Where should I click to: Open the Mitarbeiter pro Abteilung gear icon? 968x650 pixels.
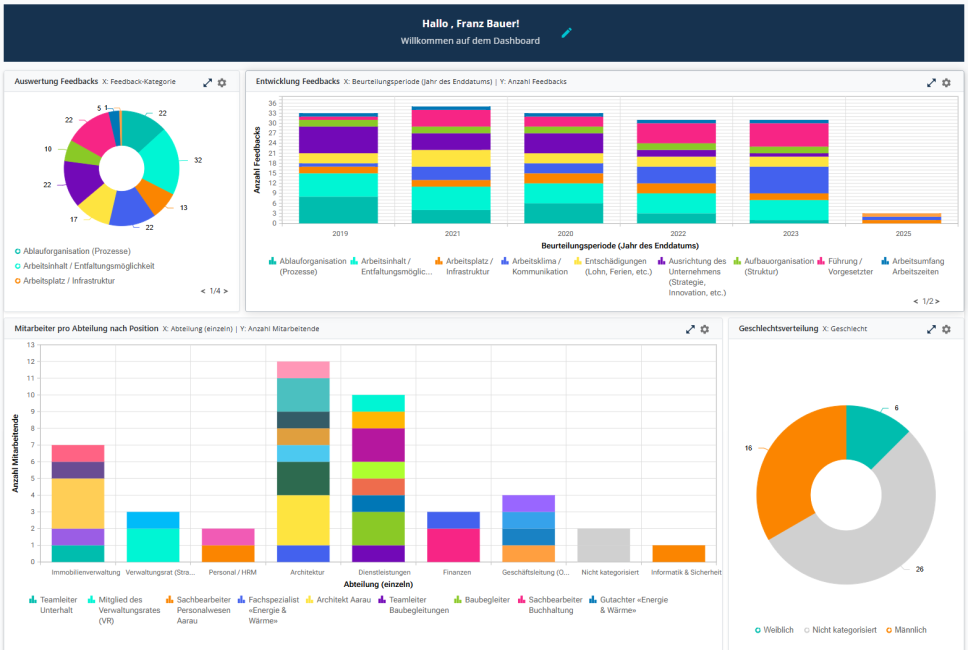pos(706,328)
